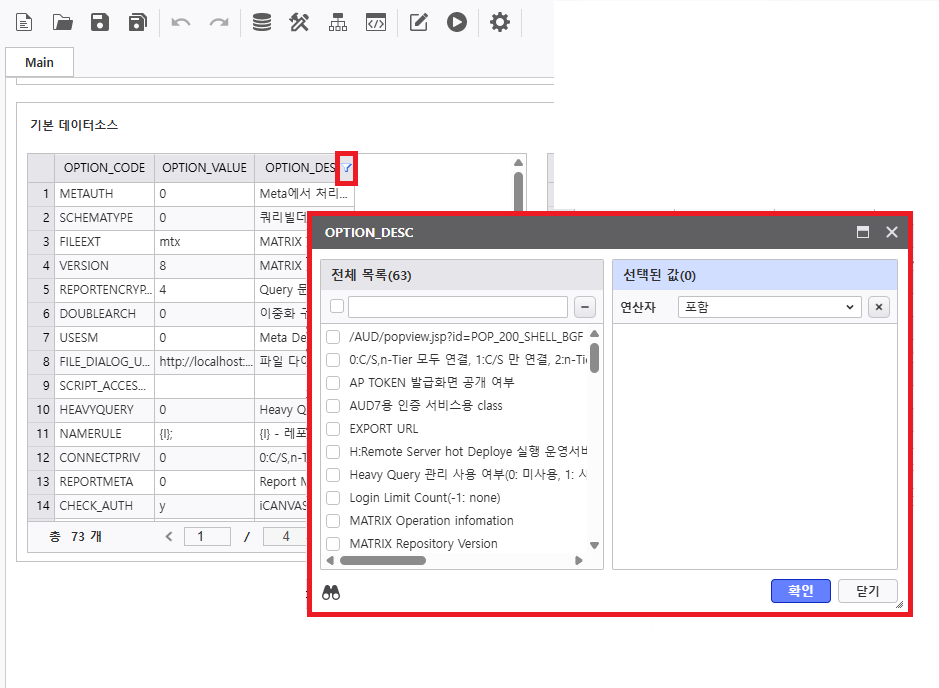This screenshot has height=688, width=939.
Task: Open the database data source icon
Action: (x=261, y=22)
